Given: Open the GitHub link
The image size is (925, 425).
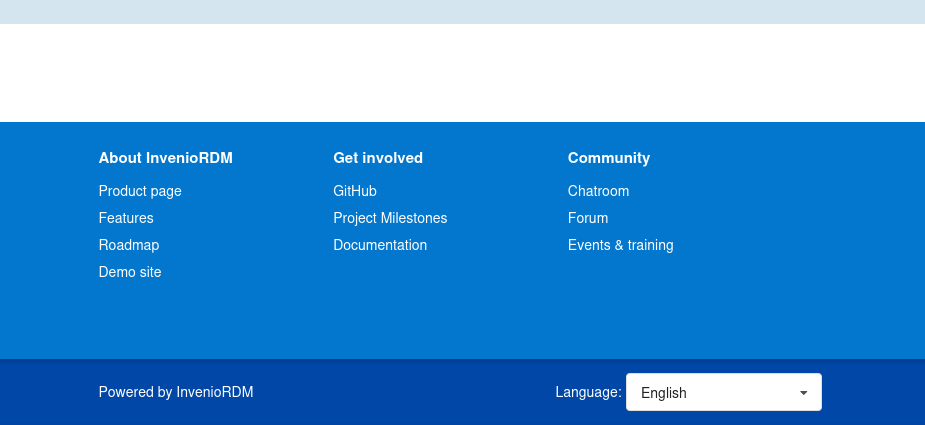Looking at the screenshot, I should 355,191.
